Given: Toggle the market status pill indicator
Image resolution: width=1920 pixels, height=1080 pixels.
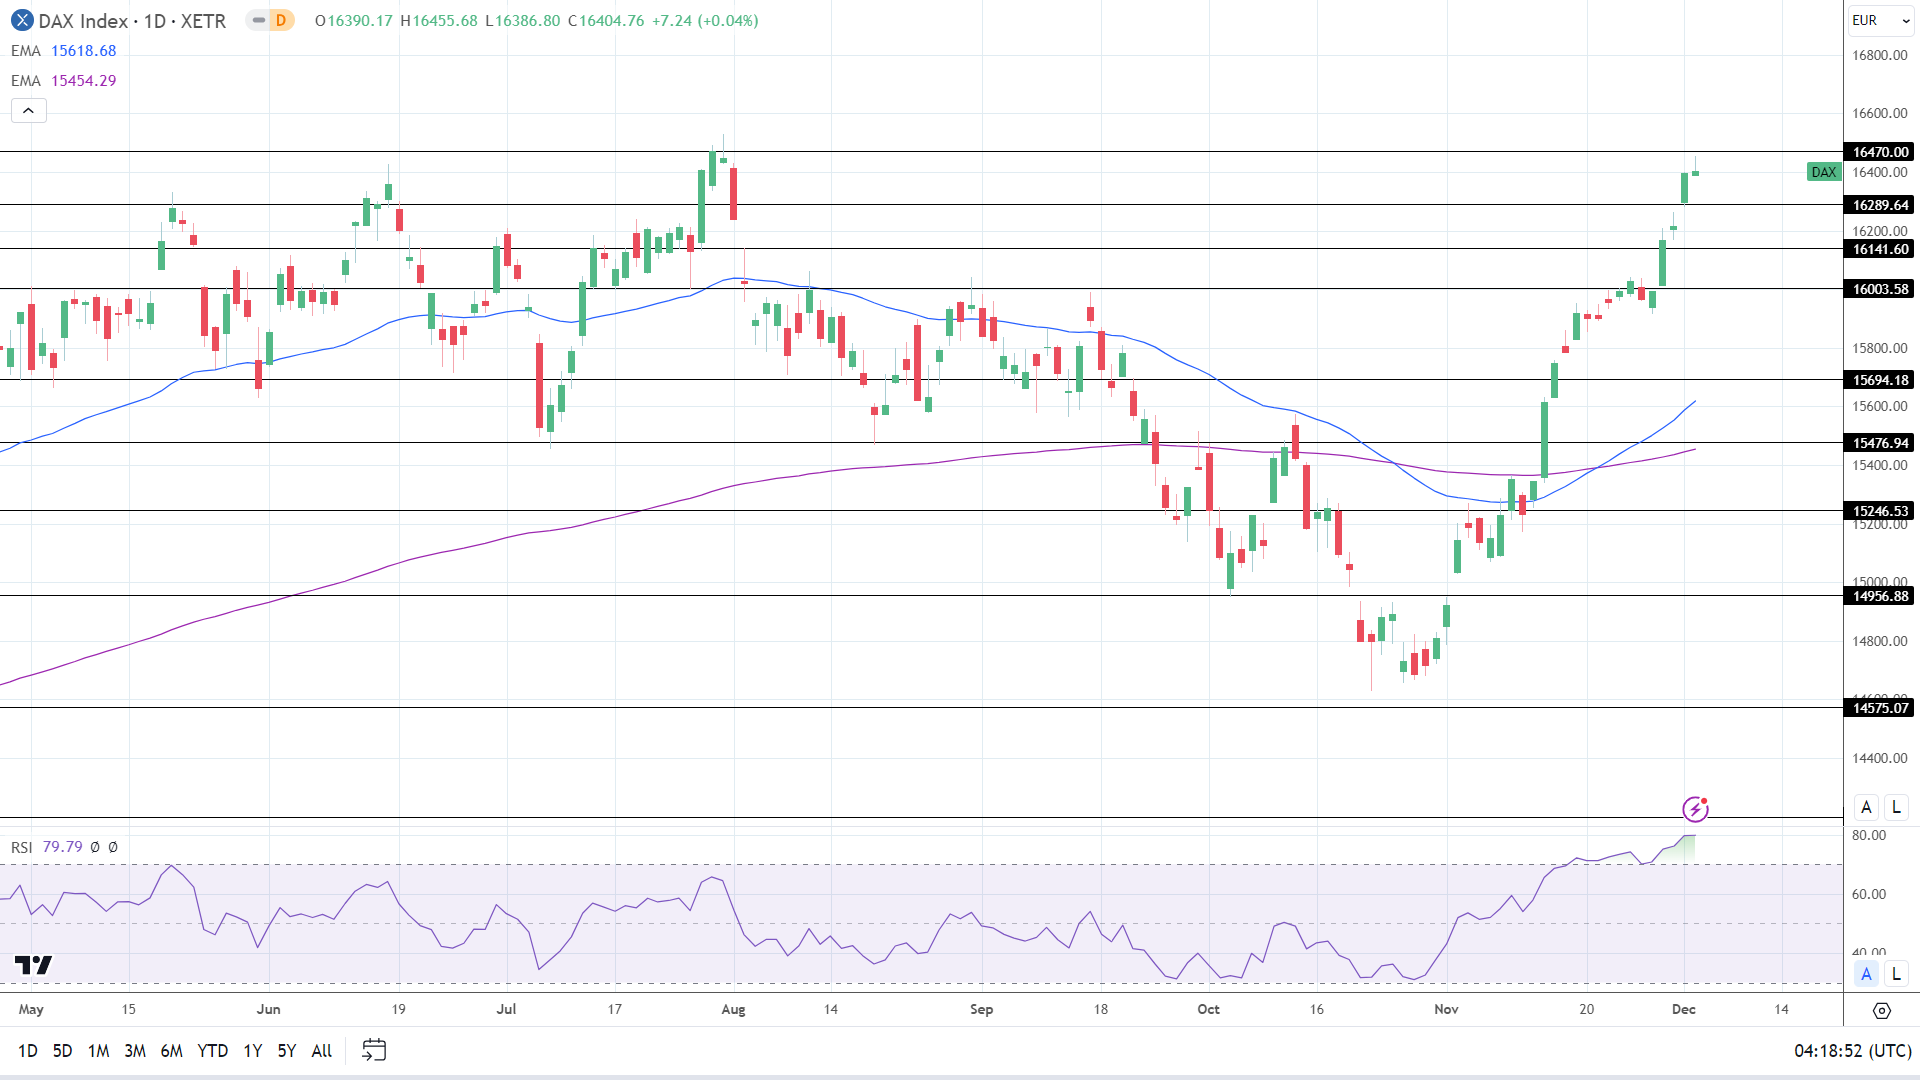Looking at the screenshot, I should pos(258,20).
